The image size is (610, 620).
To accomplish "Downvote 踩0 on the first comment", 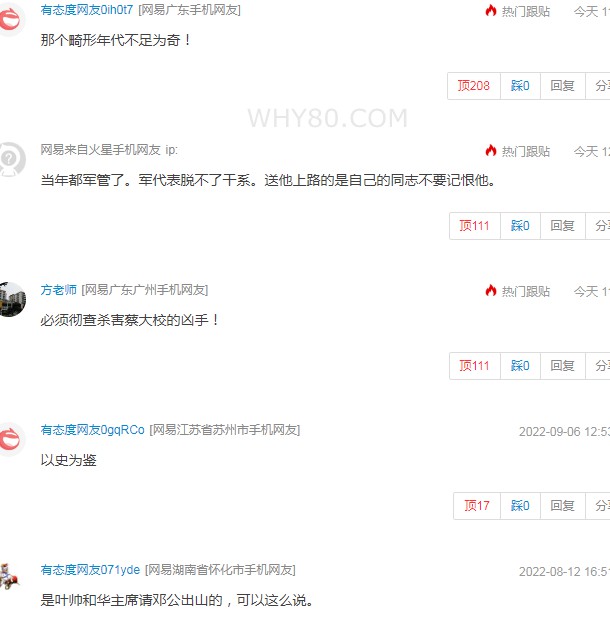I will pyautogui.click(x=520, y=86).
